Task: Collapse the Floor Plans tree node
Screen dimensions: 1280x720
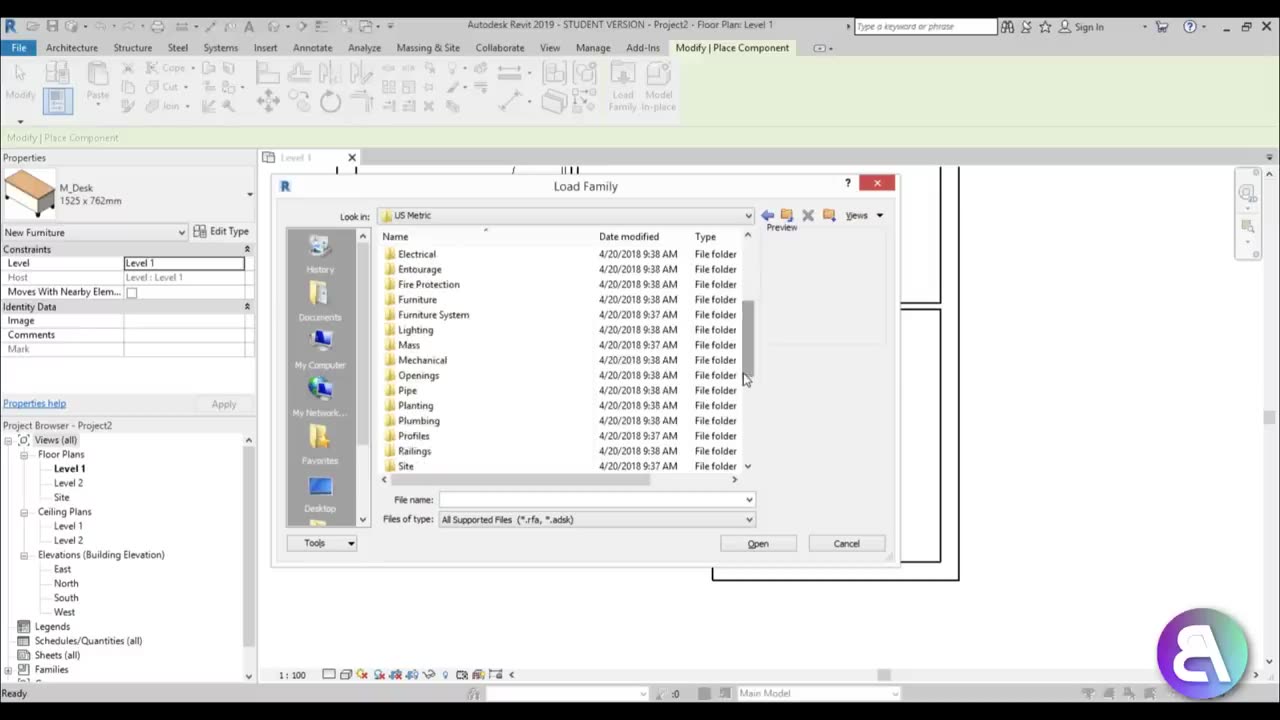Action: click(24, 455)
